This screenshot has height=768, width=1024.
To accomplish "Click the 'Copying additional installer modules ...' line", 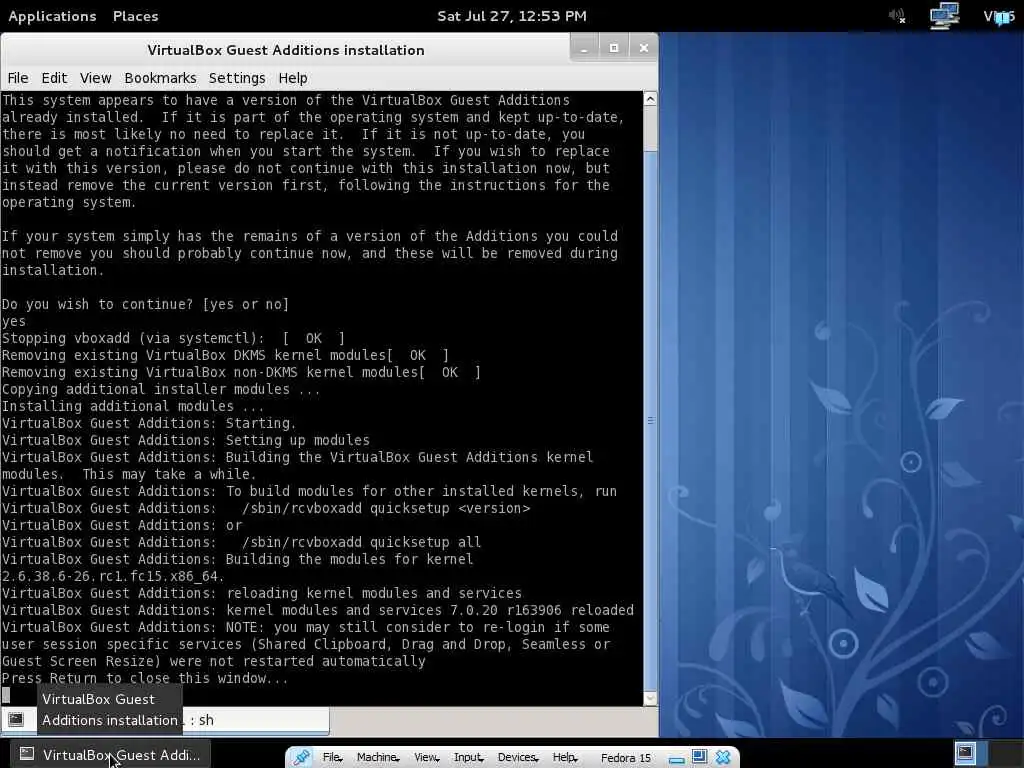I will coord(161,389).
